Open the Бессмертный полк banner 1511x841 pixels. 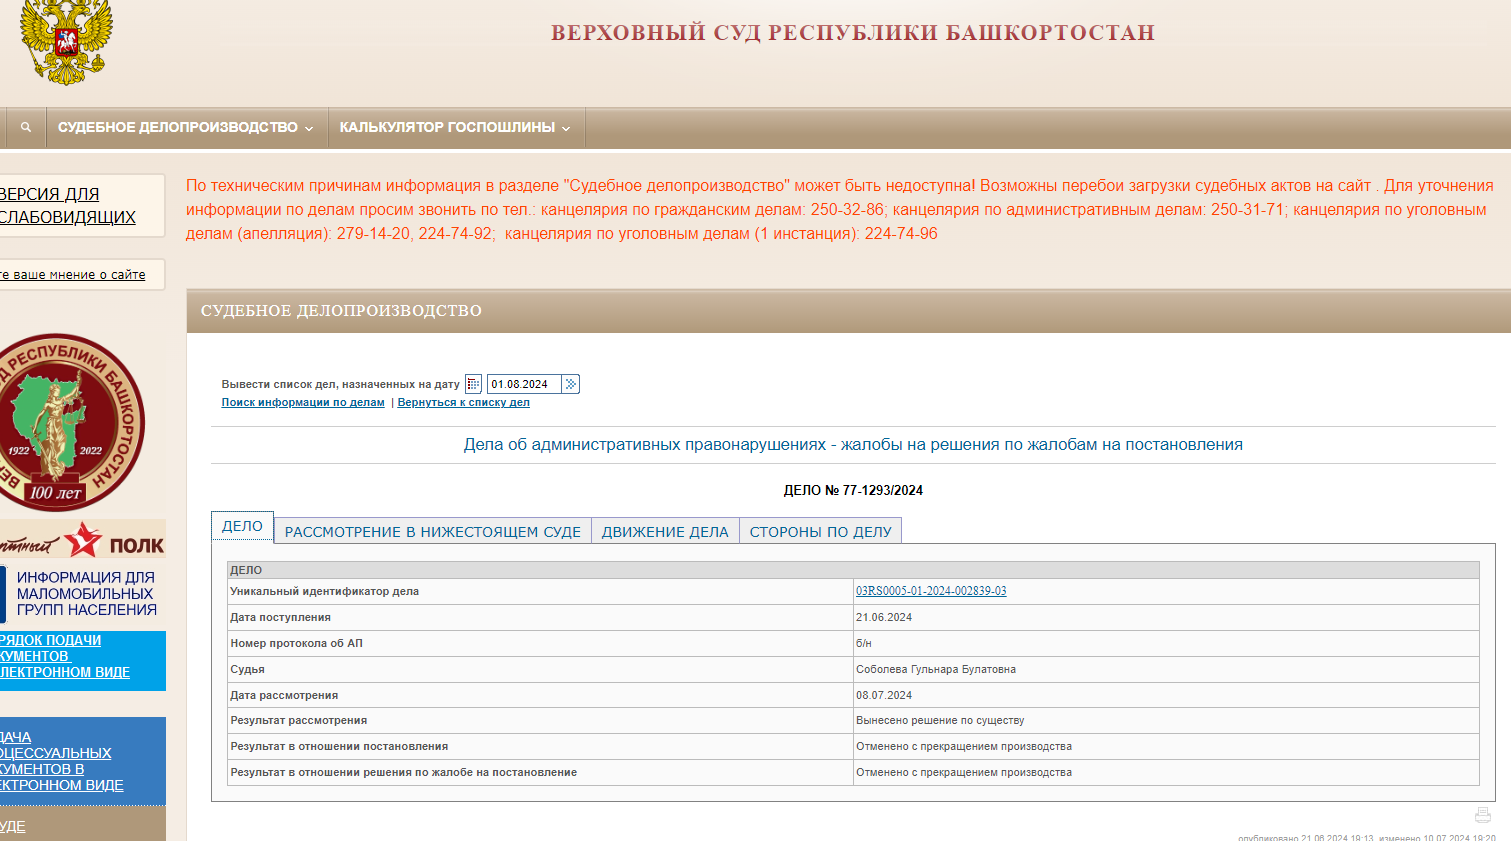tap(82, 541)
